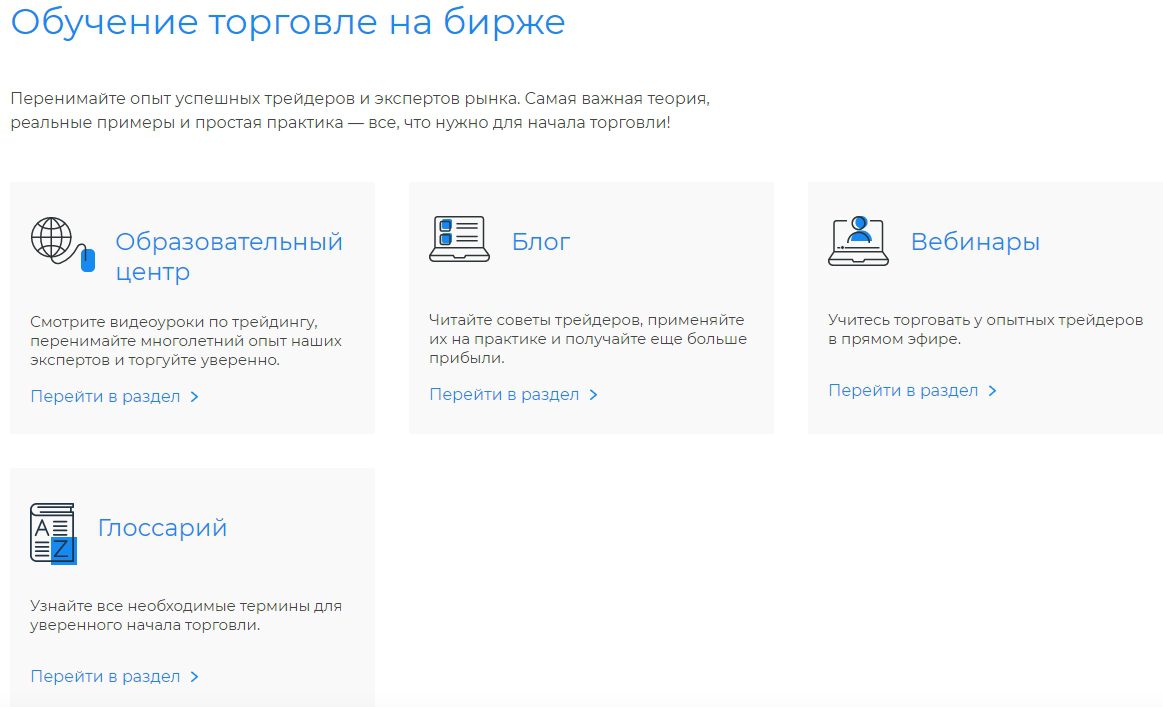Open the Блог card title
1163x707 pixels.
540,241
